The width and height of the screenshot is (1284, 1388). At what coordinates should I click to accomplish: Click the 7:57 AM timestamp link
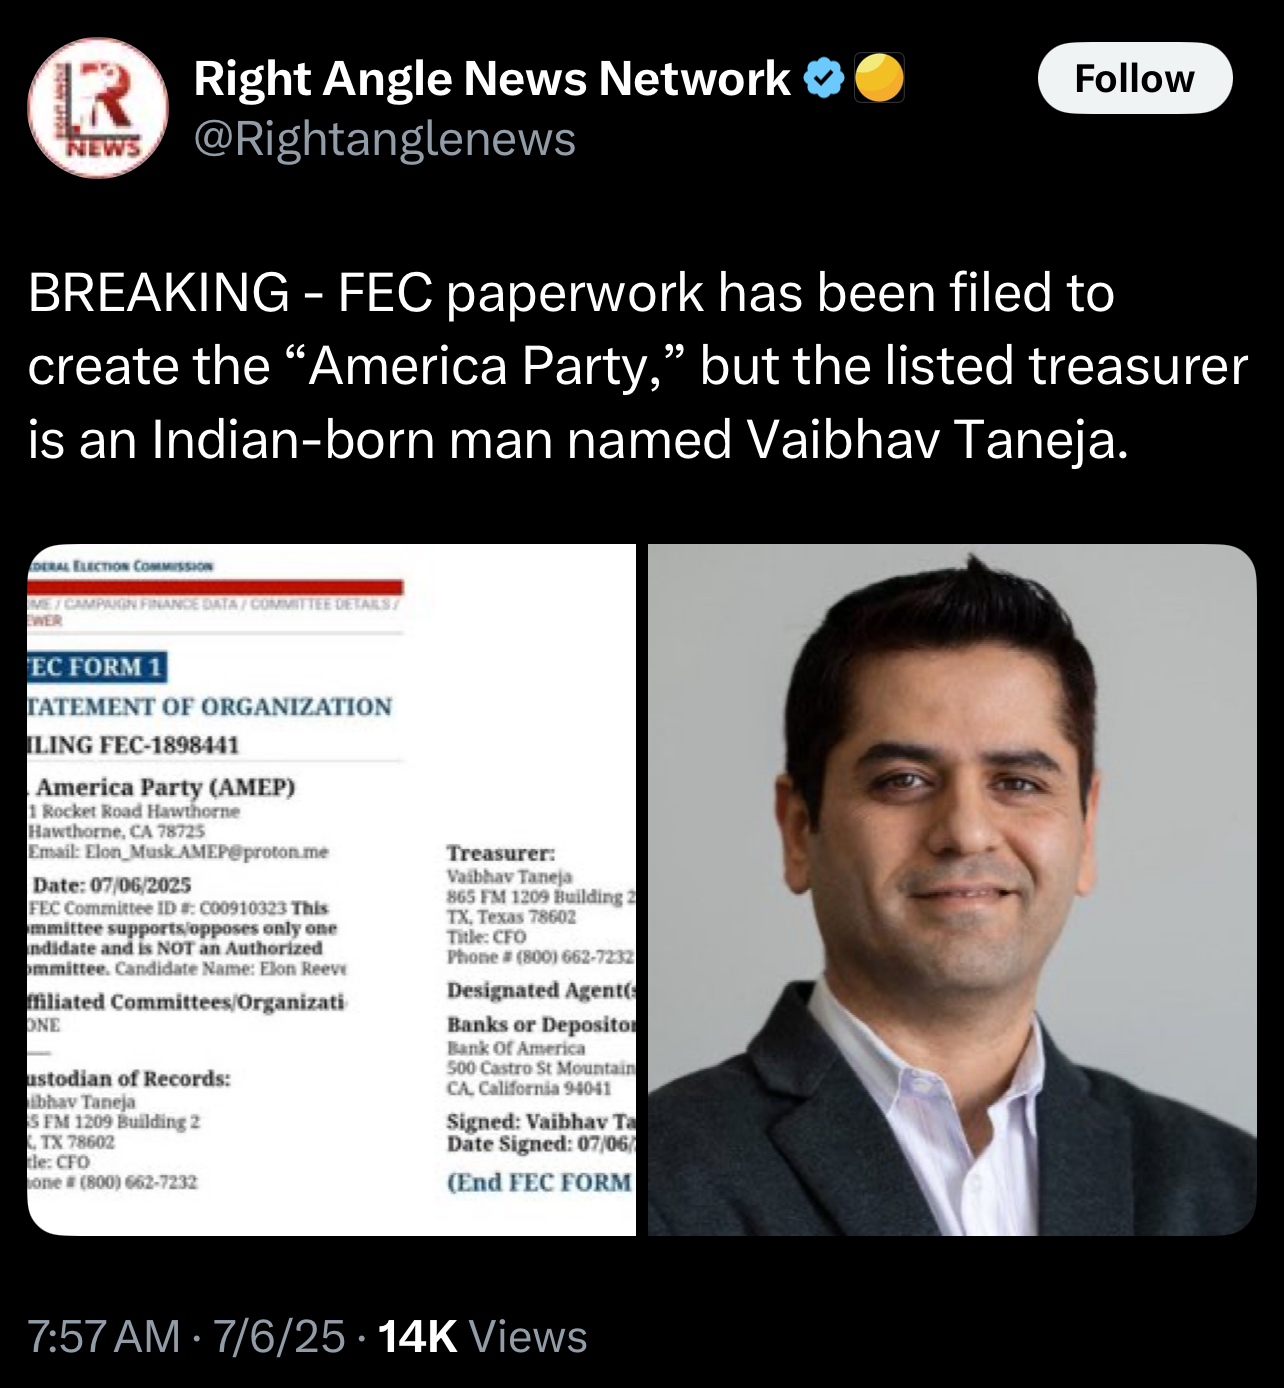[104, 1337]
